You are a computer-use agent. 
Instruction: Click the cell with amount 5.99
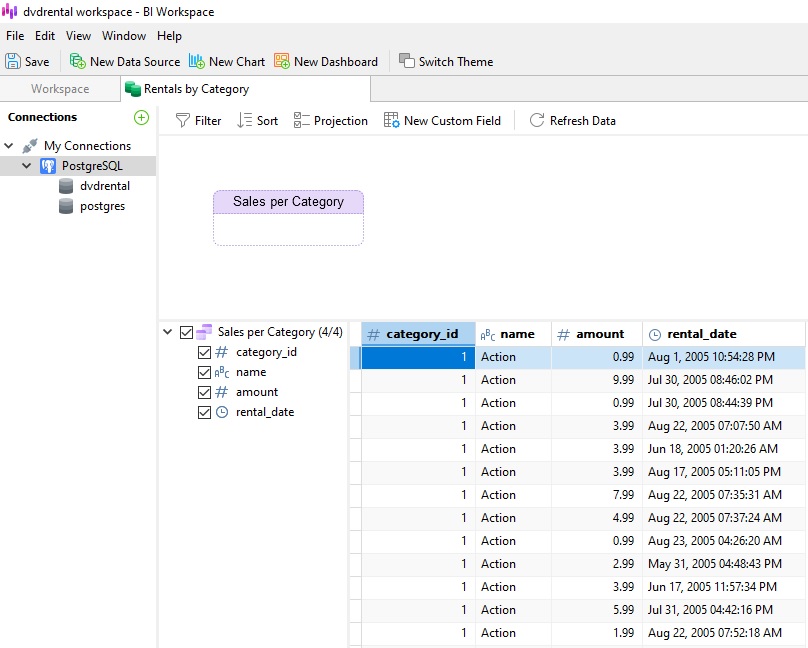click(597, 610)
